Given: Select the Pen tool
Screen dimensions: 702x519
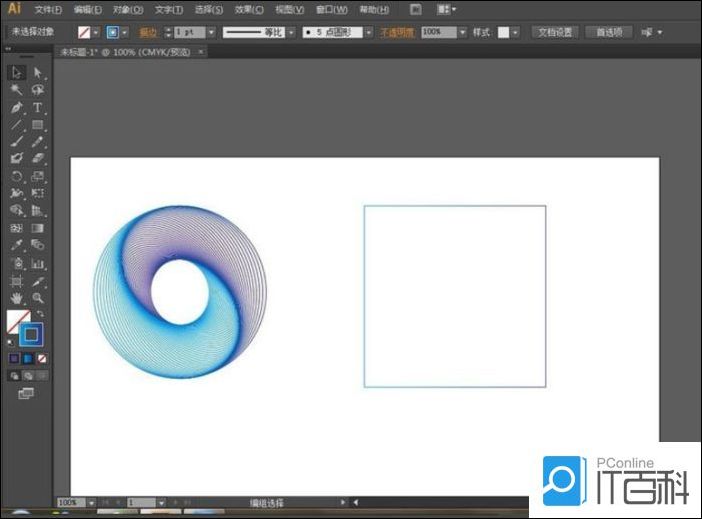Looking at the screenshot, I should point(17,107).
